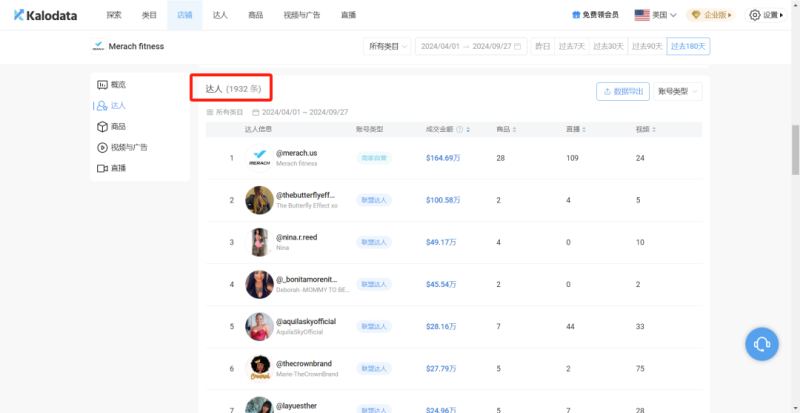
Task: Sort the table by 视频 column
Action: click(x=654, y=130)
